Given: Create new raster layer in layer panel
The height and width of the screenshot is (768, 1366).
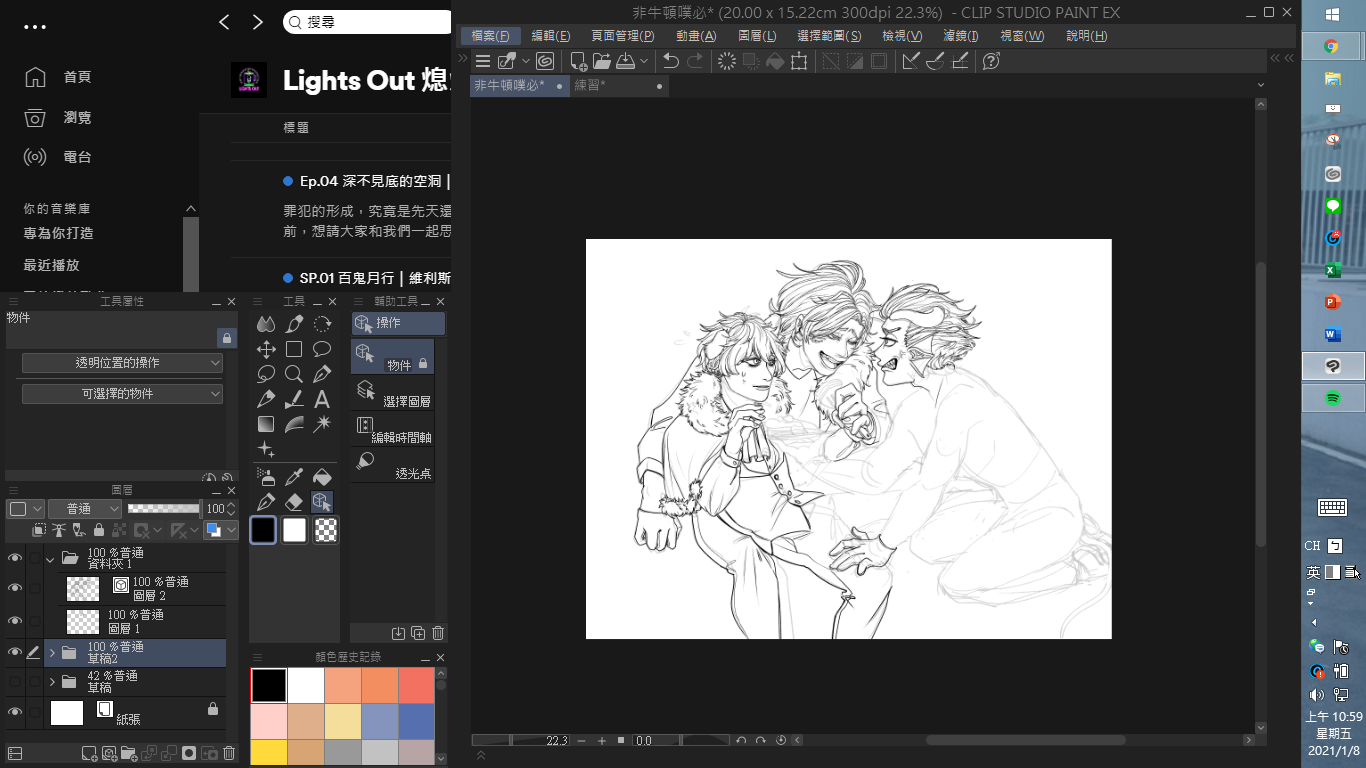Looking at the screenshot, I should click(x=89, y=753).
